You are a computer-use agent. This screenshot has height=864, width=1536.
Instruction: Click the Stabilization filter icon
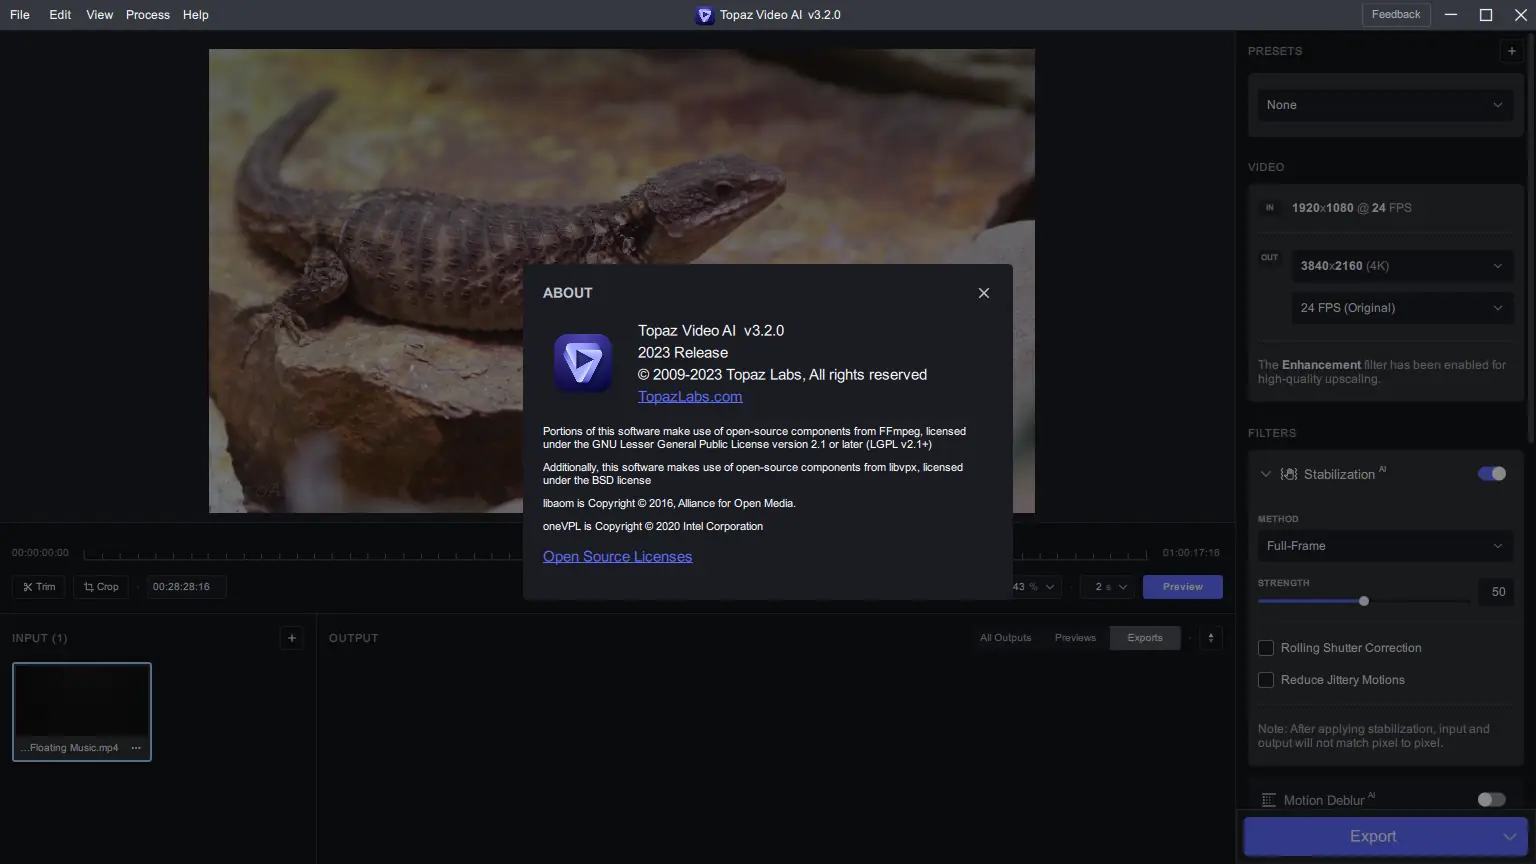[x=1289, y=474]
